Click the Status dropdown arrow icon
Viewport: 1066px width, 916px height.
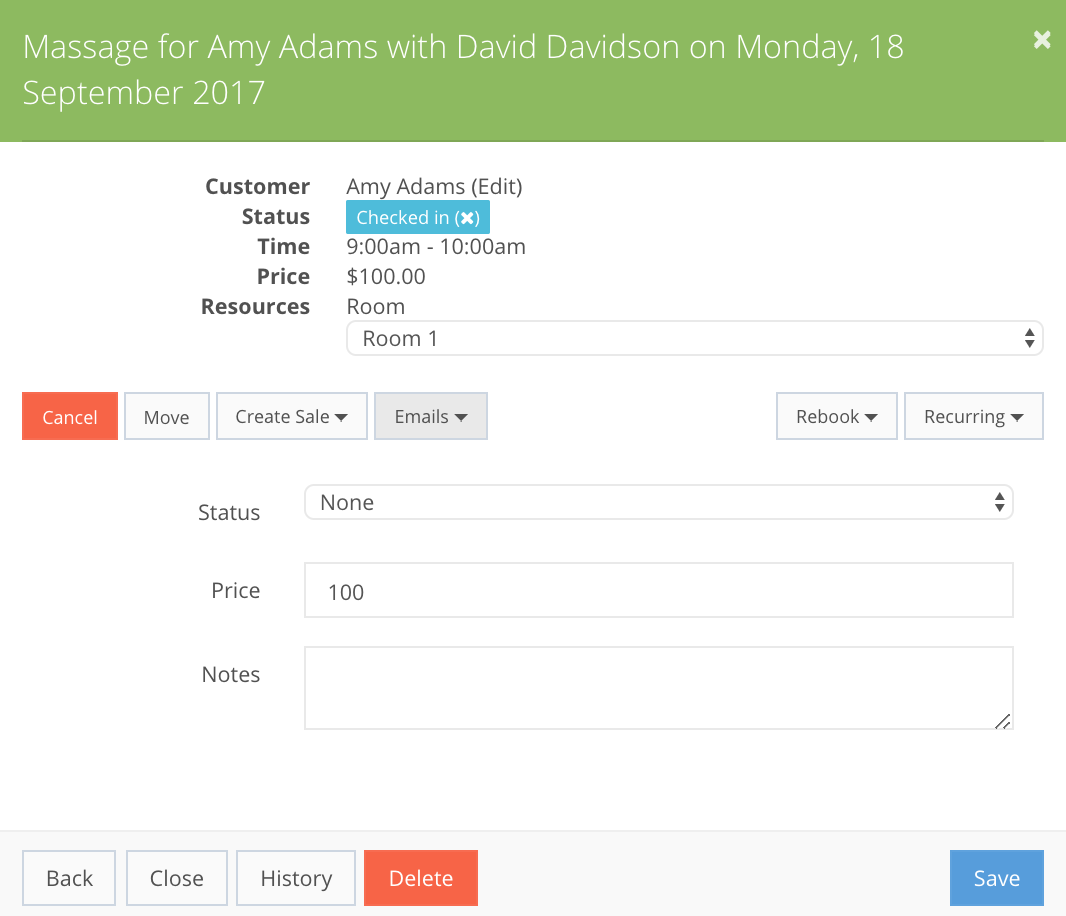click(x=999, y=502)
